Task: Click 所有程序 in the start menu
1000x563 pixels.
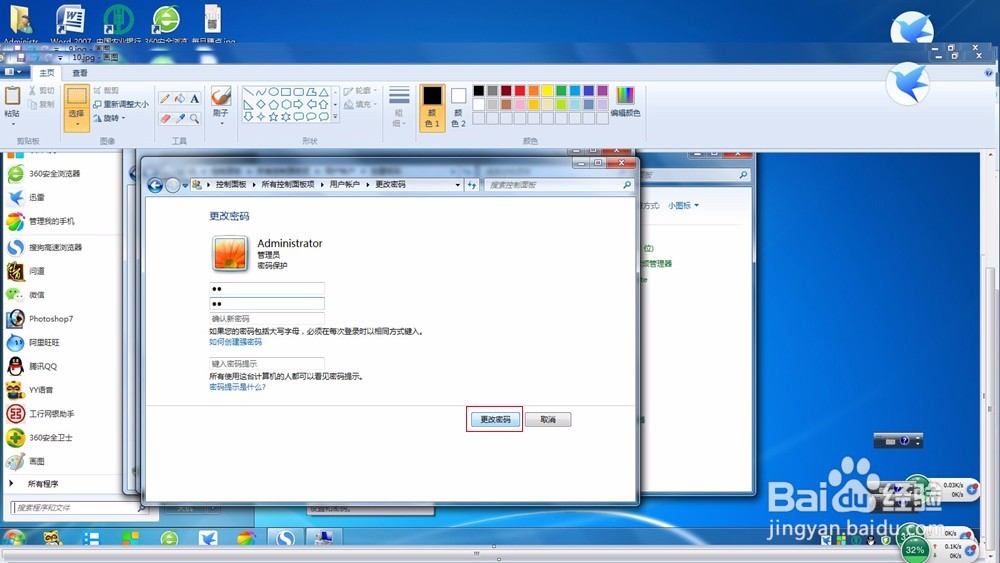Action: coord(43,484)
